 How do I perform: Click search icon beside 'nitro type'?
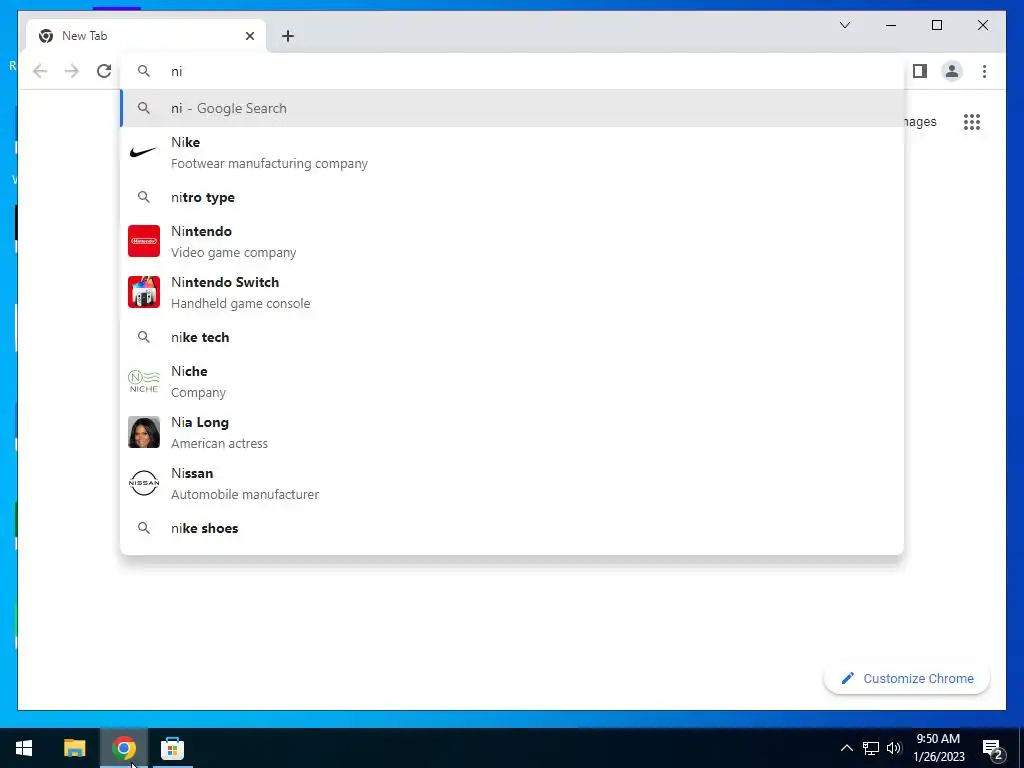pos(144,197)
